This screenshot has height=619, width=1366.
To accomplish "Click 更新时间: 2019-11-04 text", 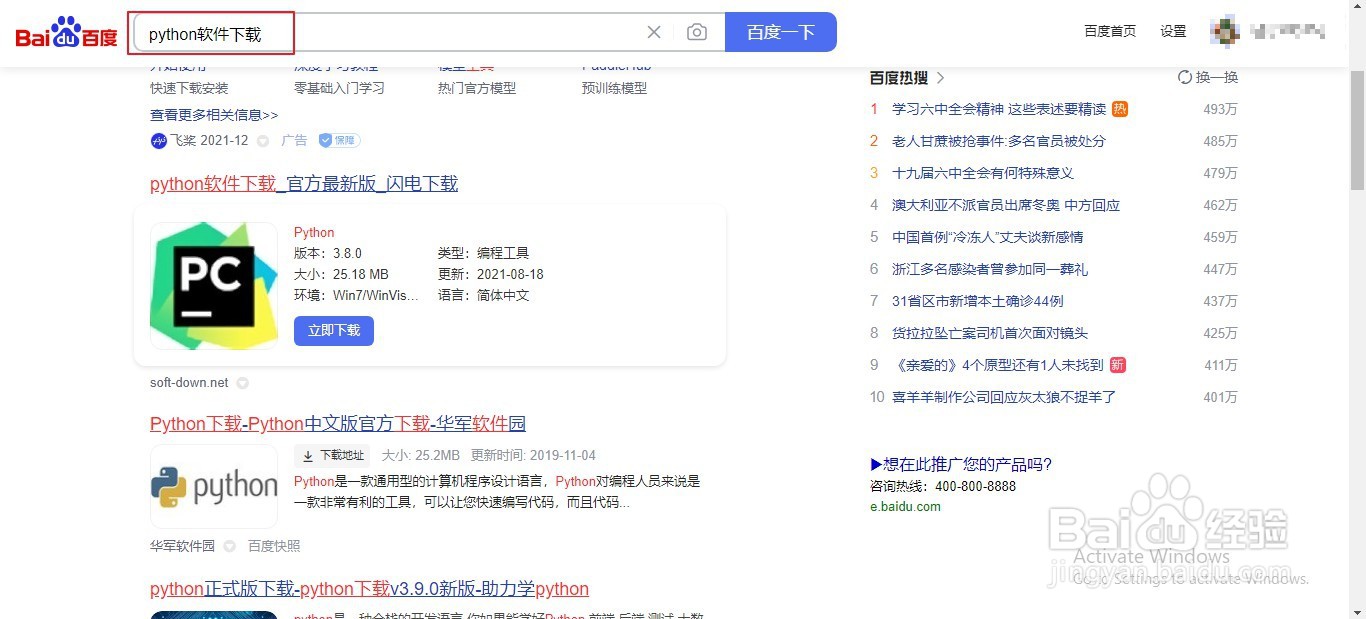I will 533,455.
